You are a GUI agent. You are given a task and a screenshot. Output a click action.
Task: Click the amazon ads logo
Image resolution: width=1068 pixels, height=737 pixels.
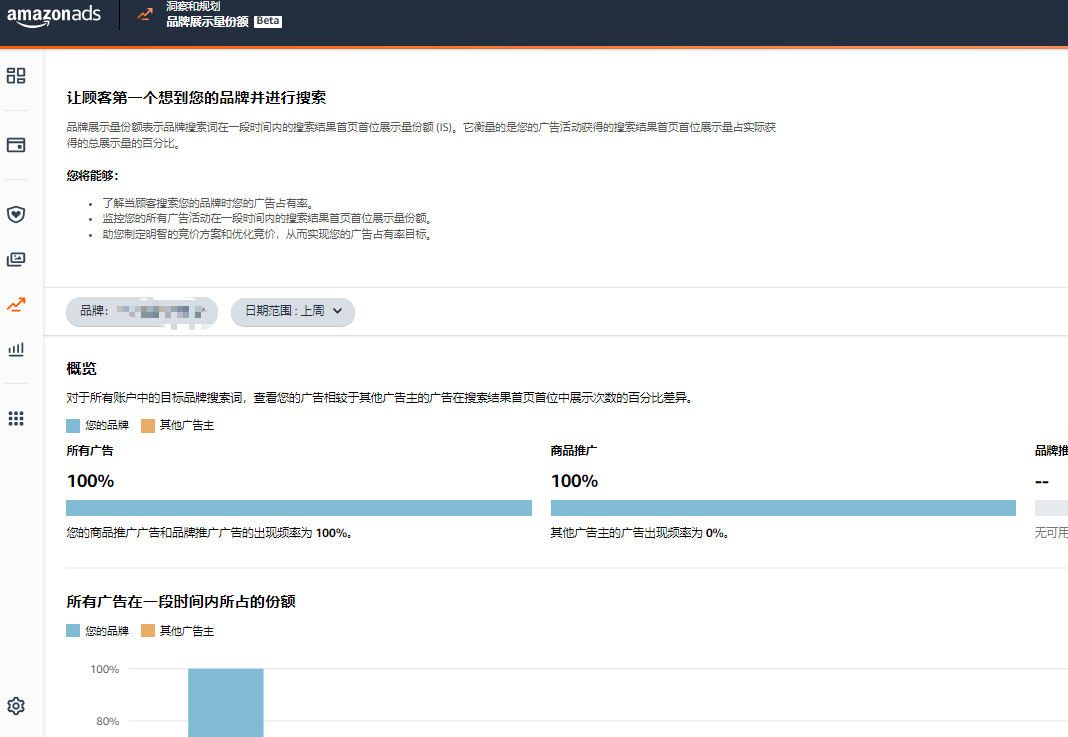(x=55, y=19)
